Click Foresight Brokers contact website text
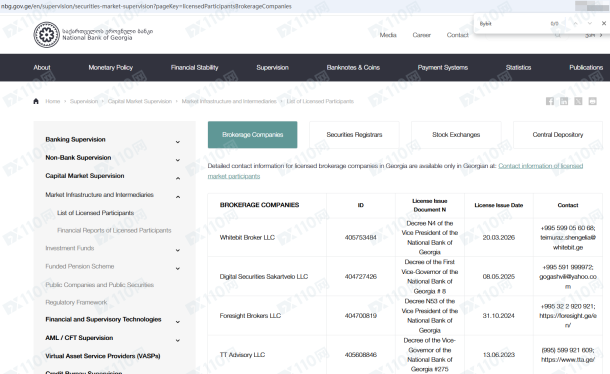 tap(568, 320)
